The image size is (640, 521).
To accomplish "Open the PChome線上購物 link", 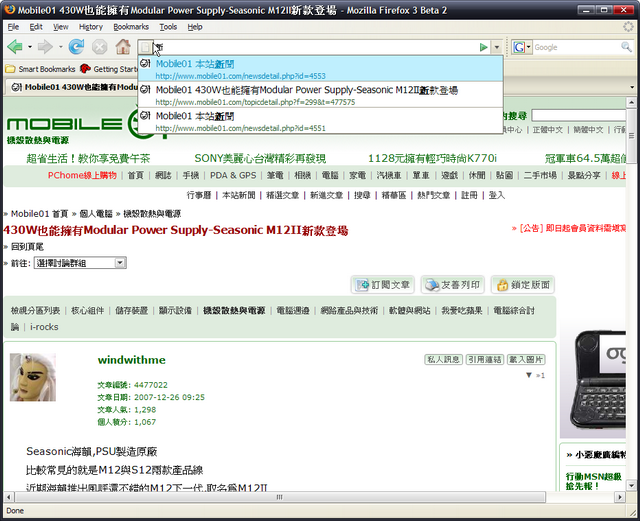I will point(82,176).
